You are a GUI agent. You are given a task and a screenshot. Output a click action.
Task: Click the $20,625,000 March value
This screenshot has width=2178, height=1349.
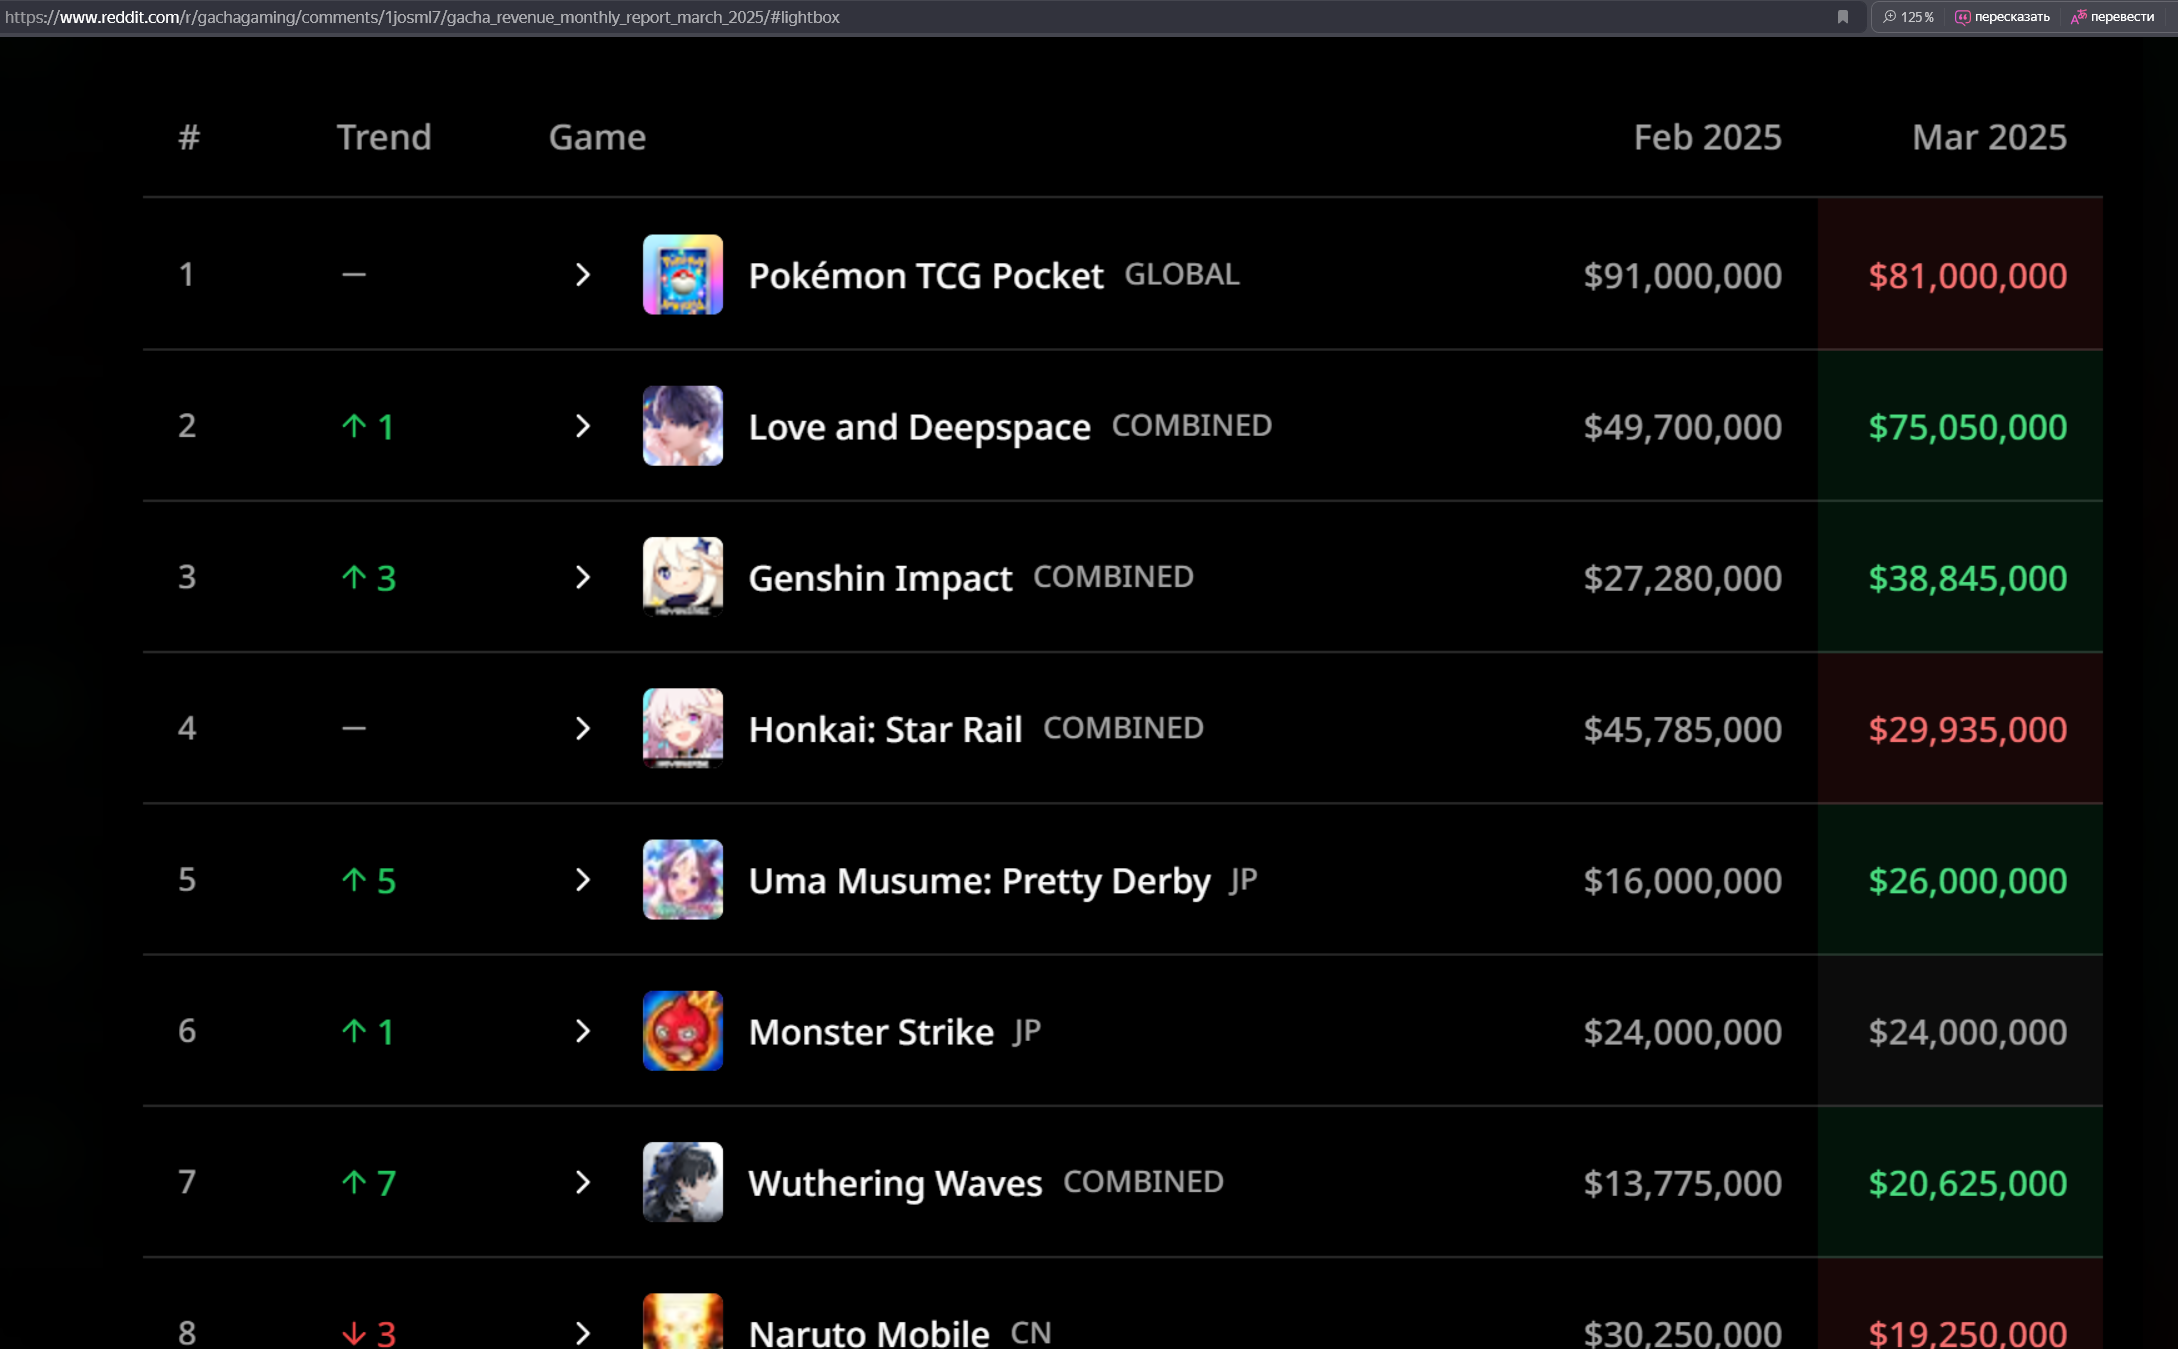(1967, 1183)
